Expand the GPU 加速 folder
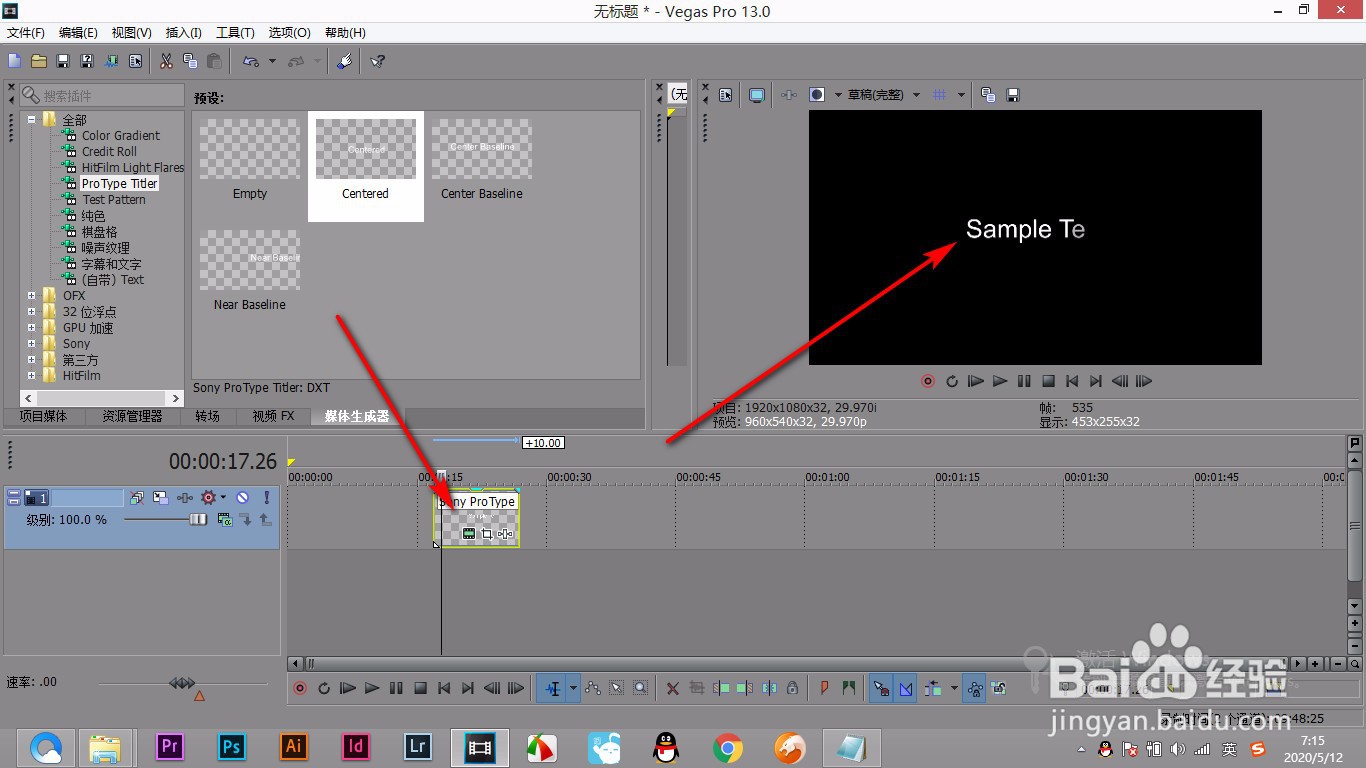1366x768 pixels. coord(32,328)
